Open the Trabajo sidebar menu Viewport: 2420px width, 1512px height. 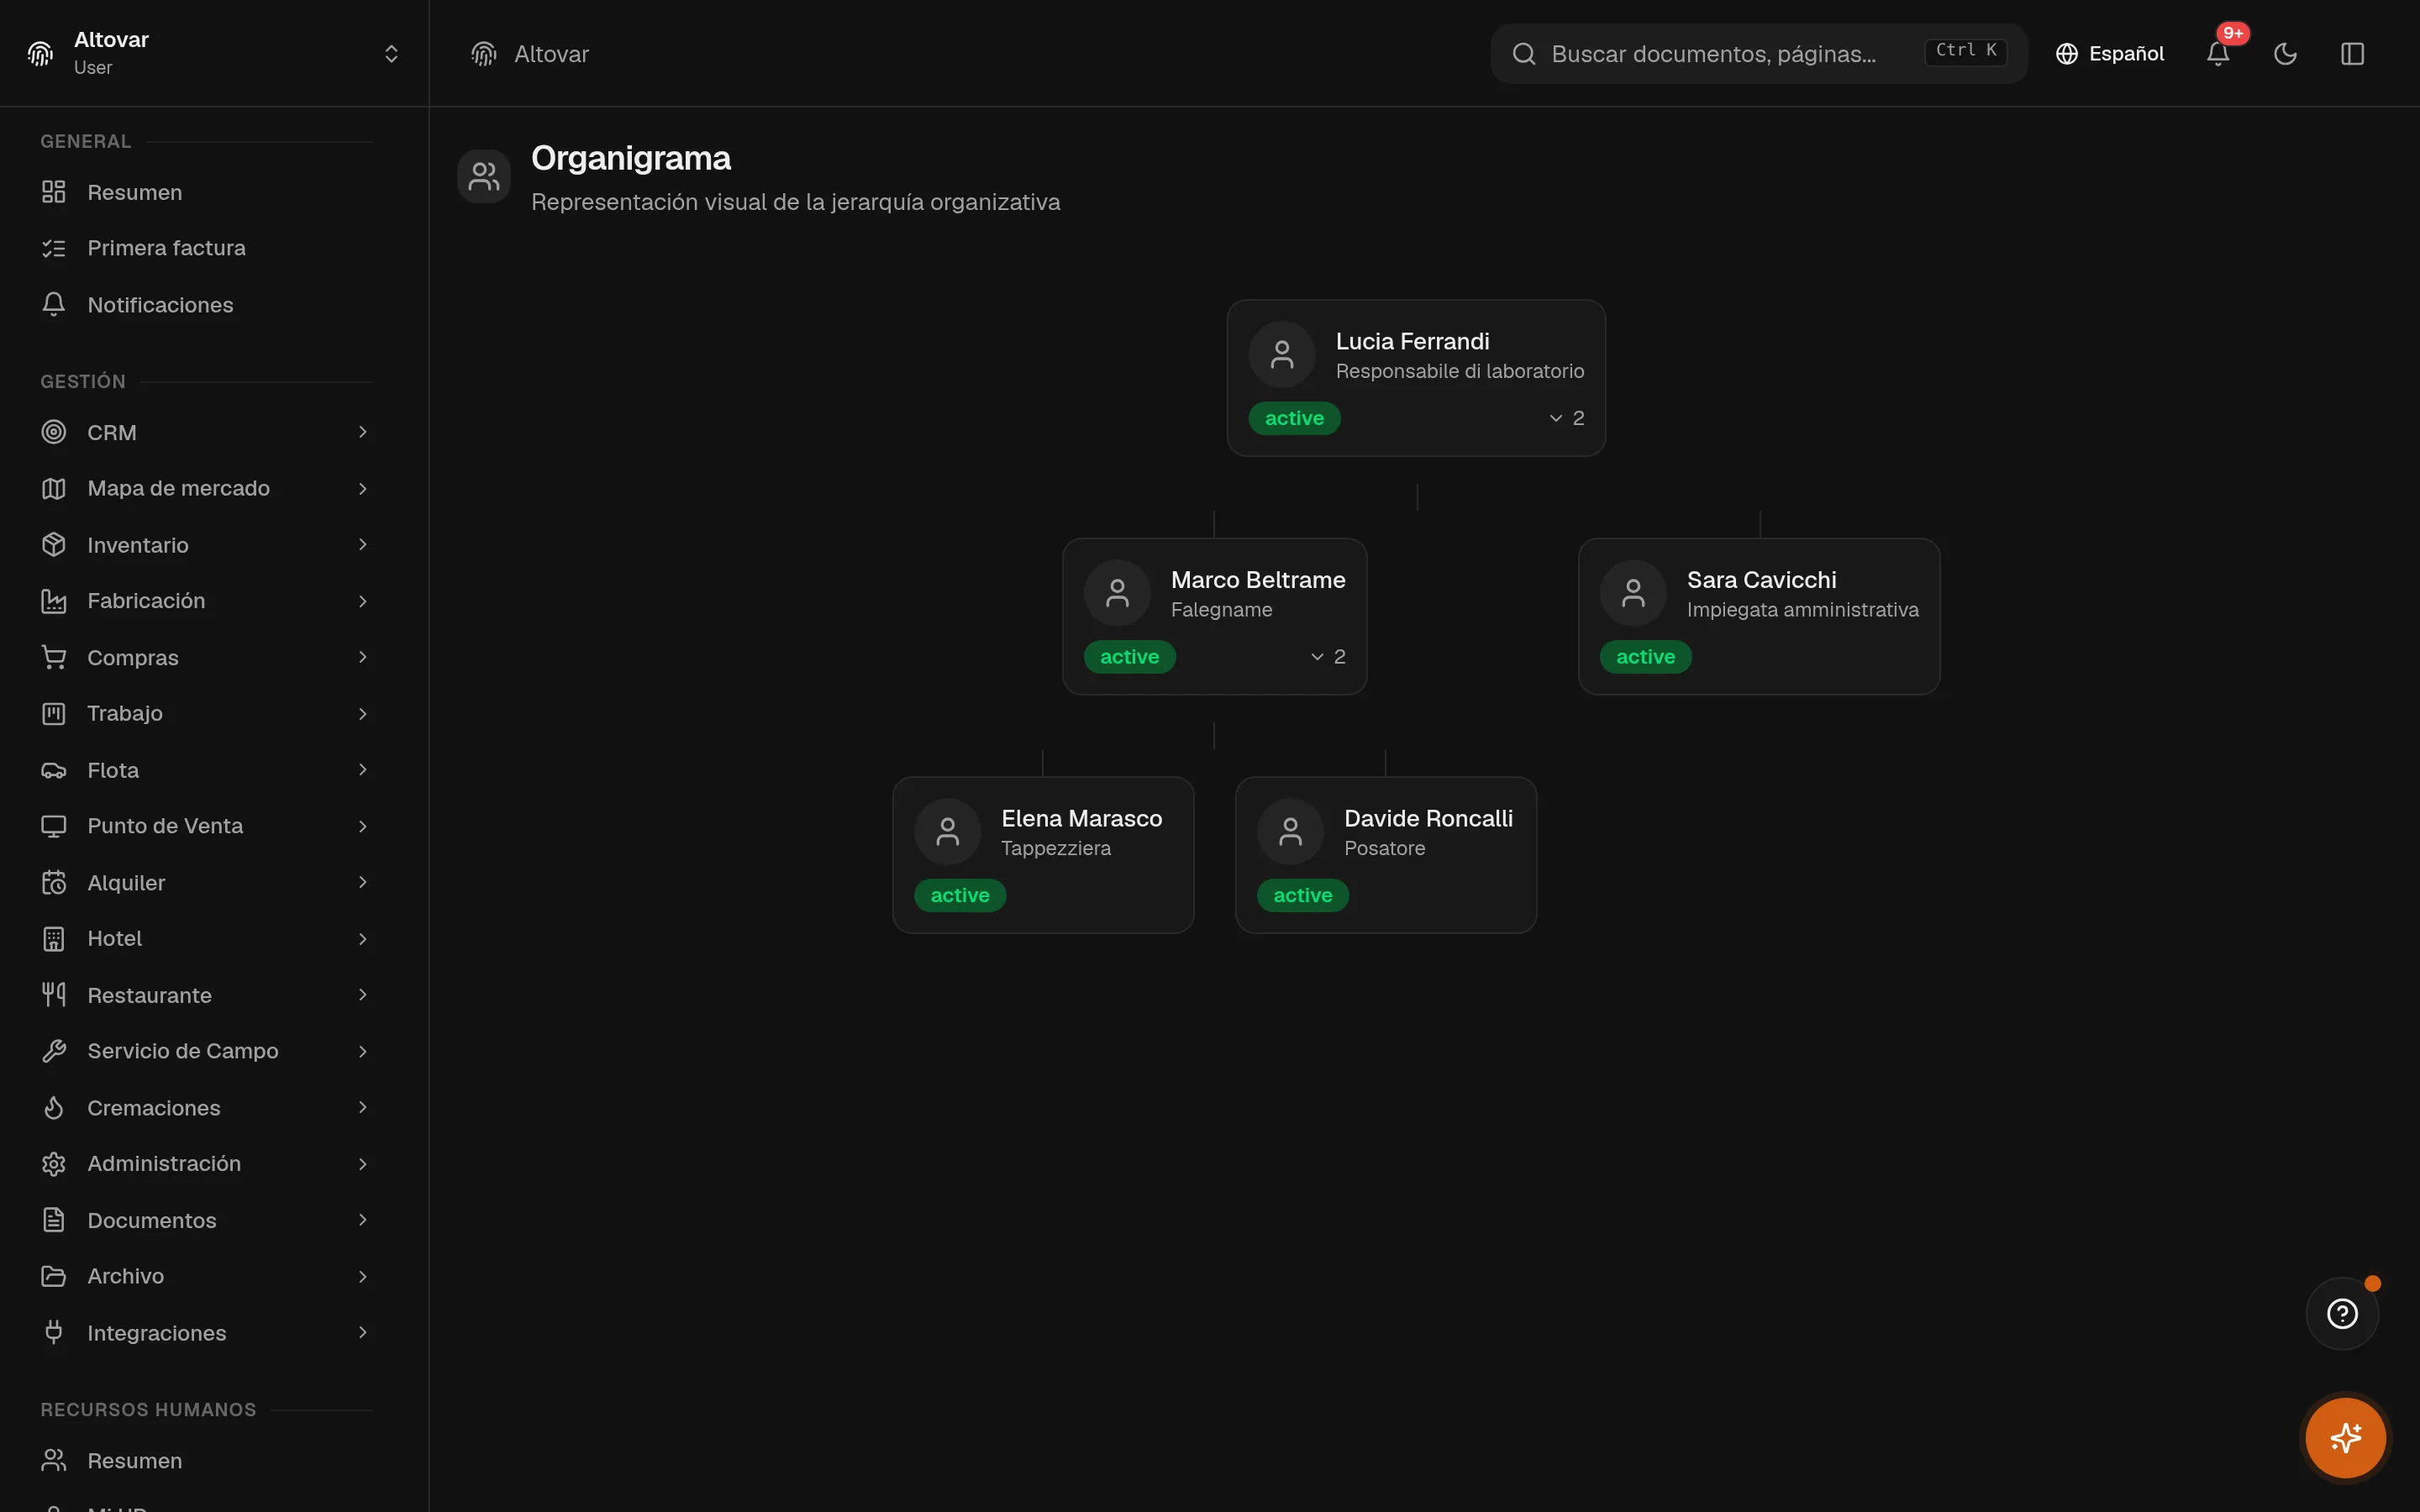(206, 713)
